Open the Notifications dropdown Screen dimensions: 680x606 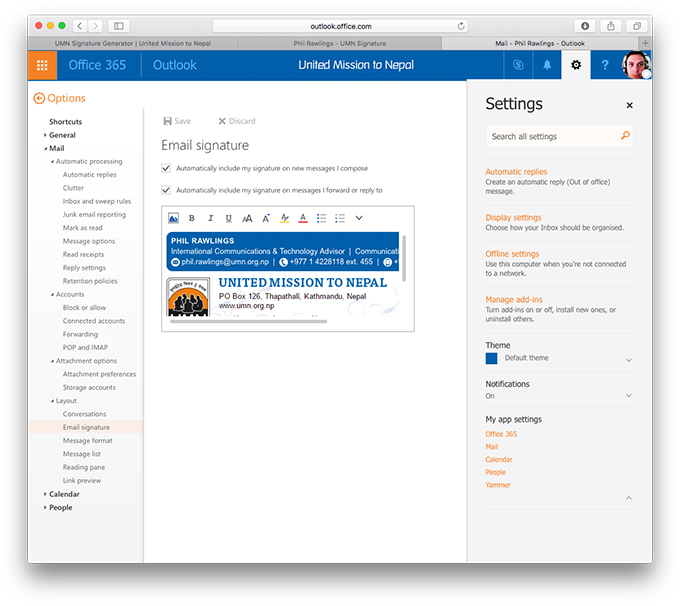[x=628, y=395]
